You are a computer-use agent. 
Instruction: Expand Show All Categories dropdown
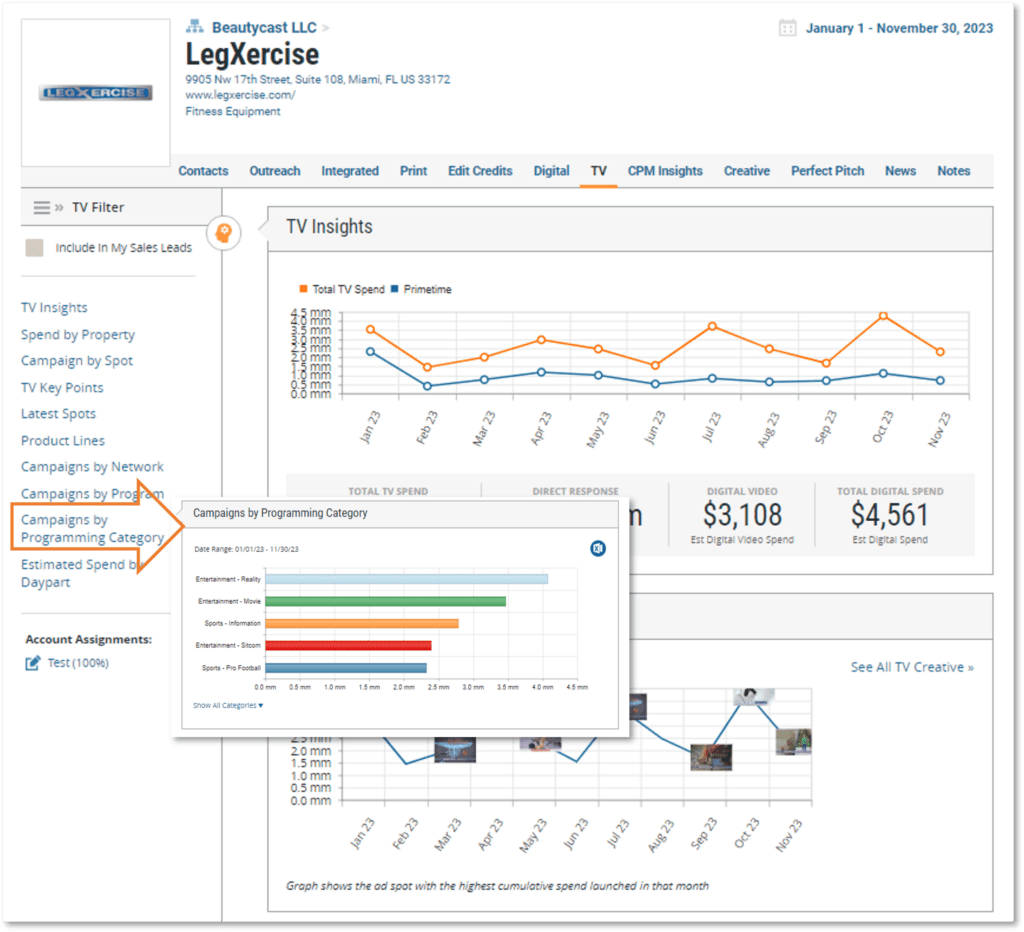[228, 705]
